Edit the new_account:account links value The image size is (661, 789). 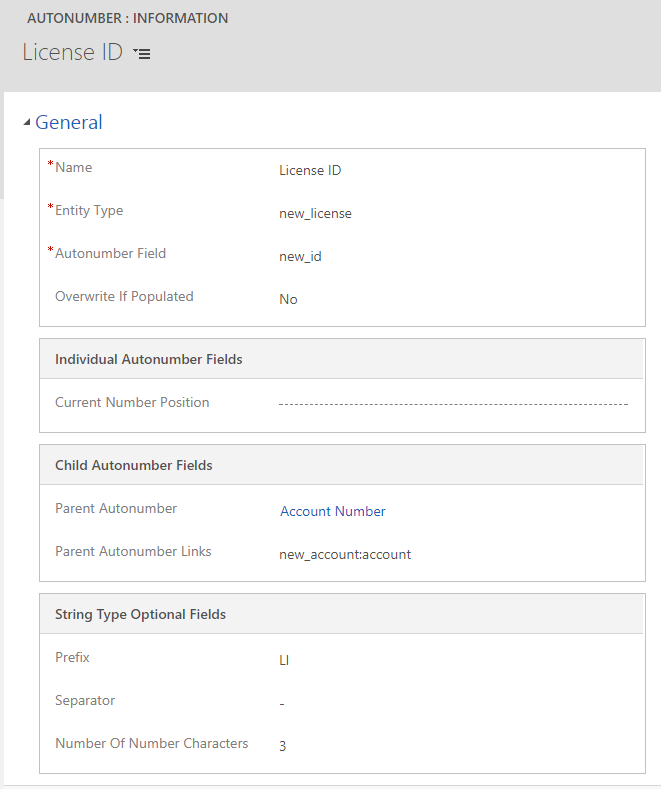[345, 555]
